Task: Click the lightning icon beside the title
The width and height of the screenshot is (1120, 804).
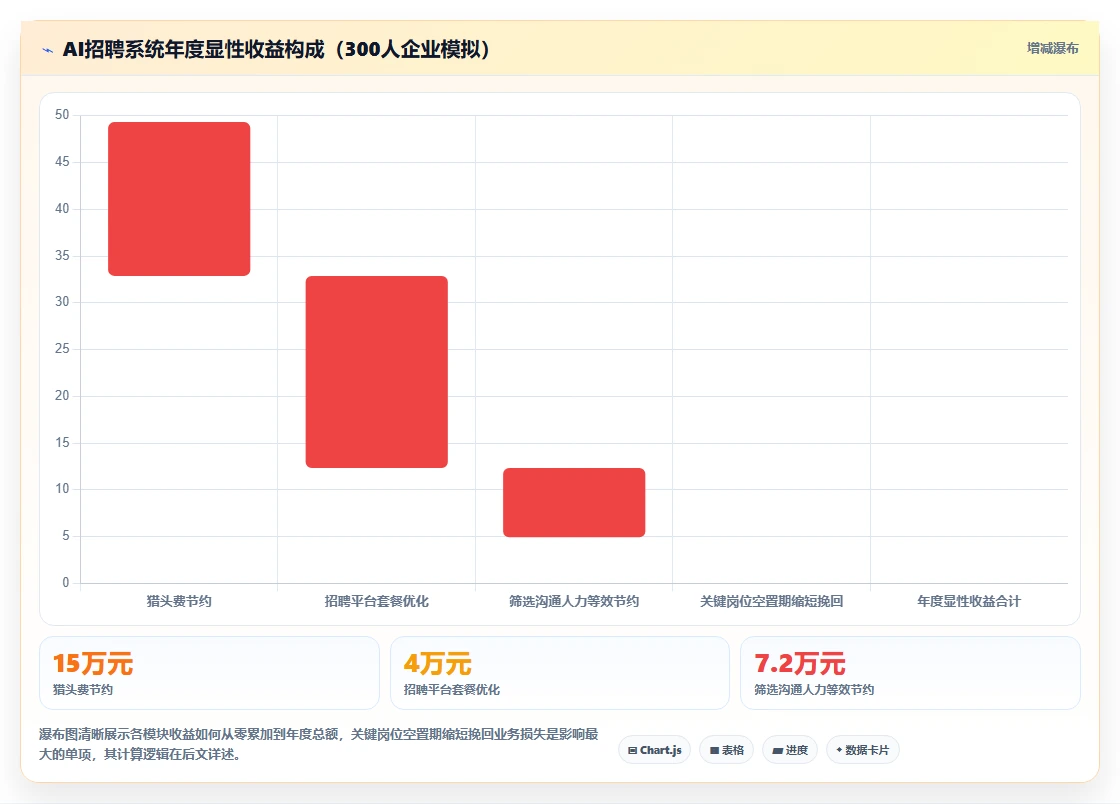Action: (48, 50)
